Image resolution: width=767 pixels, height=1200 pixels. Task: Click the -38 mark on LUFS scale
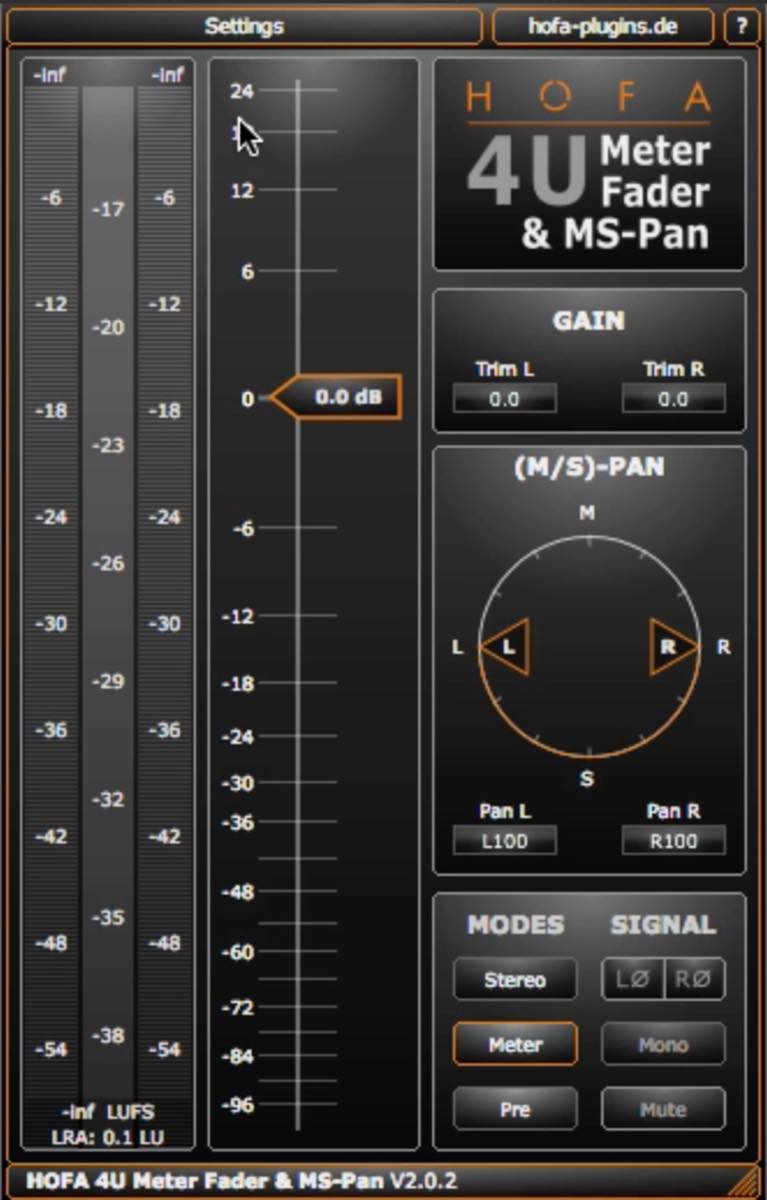[108, 1036]
